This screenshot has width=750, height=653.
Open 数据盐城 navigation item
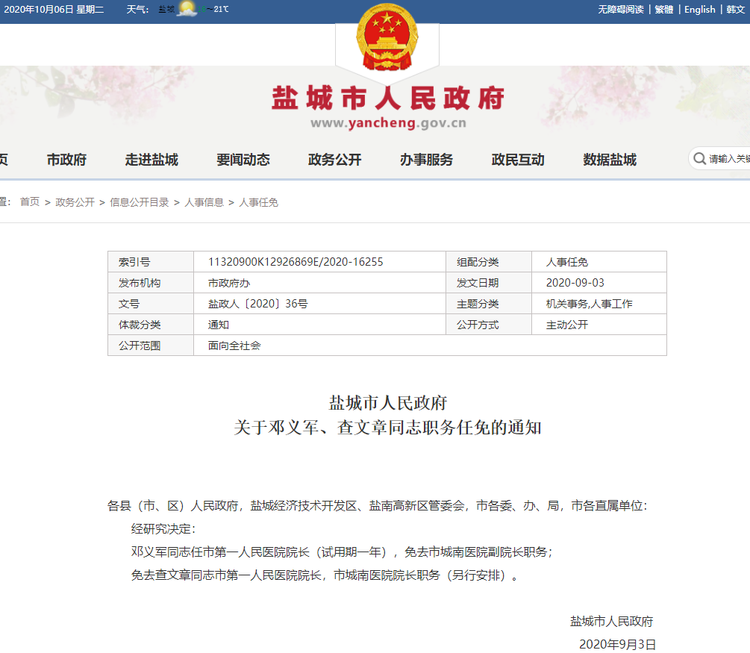[x=609, y=159]
